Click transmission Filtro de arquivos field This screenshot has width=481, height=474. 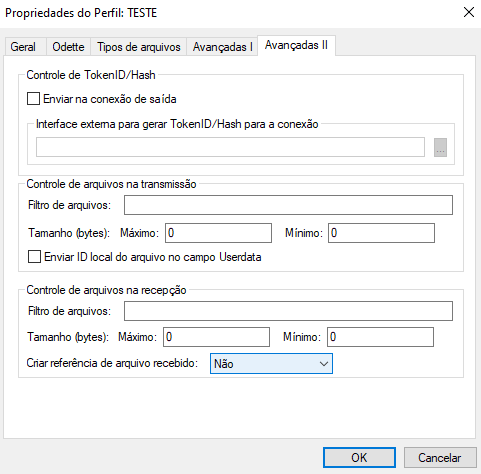click(x=288, y=205)
